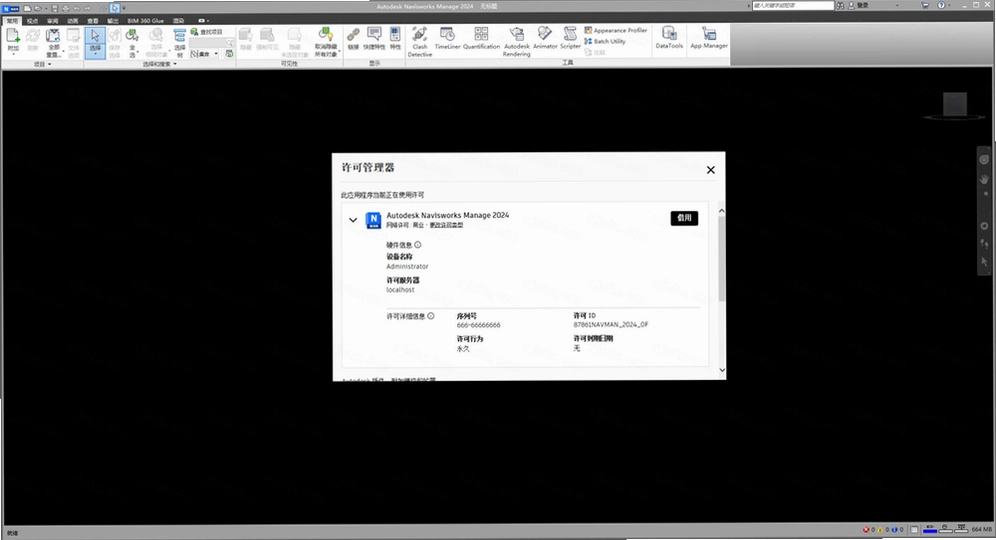The image size is (996, 540).
Task: Activate the Select (选择) arrow tool
Action: coord(95,36)
